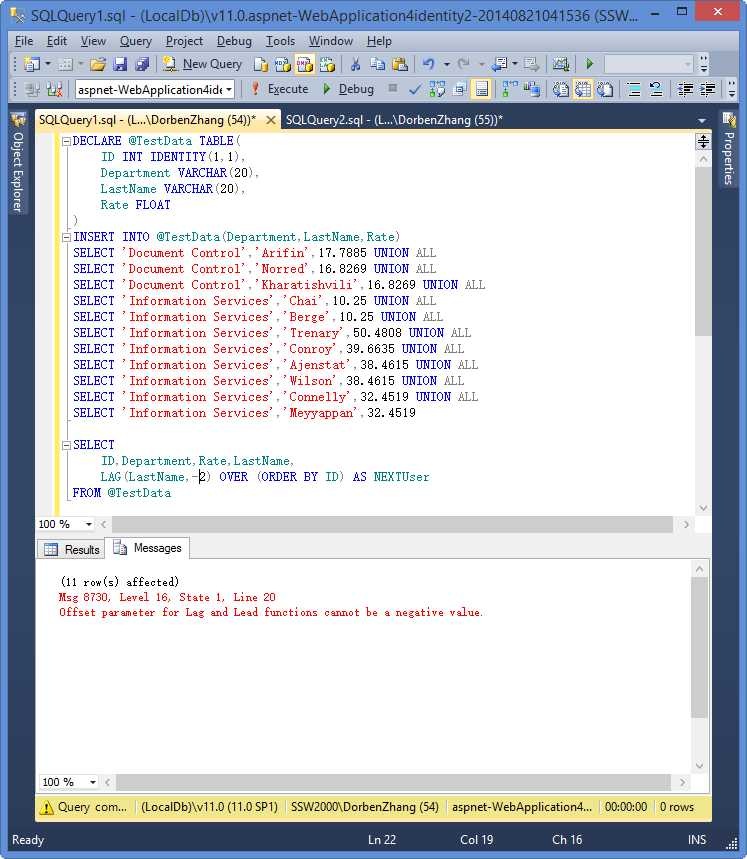Image resolution: width=747 pixels, height=859 pixels.
Task: Open the database selector combo box
Action: click(x=155, y=89)
